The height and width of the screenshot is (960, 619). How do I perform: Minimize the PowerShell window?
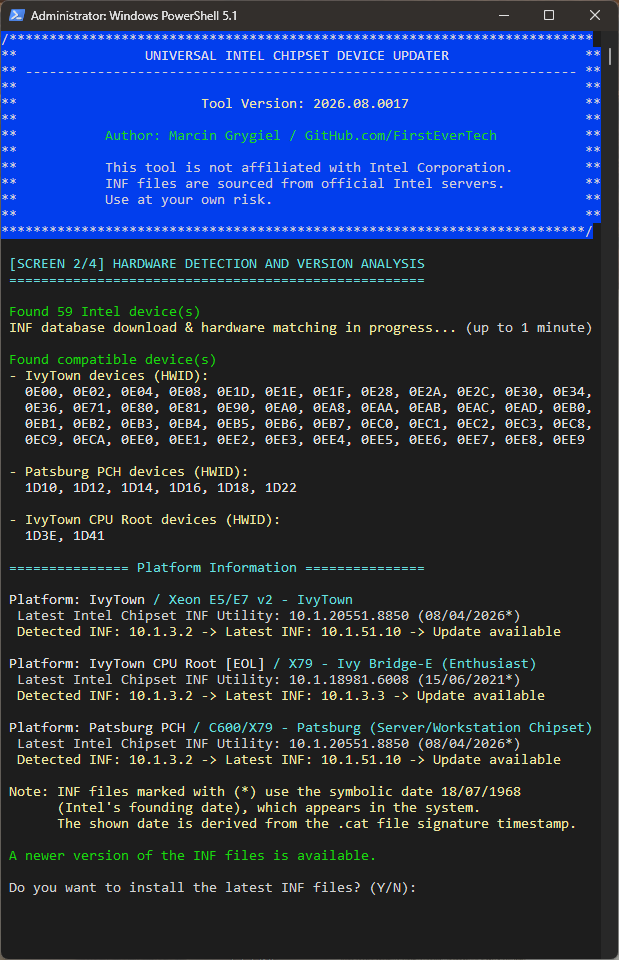pos(504,15)
